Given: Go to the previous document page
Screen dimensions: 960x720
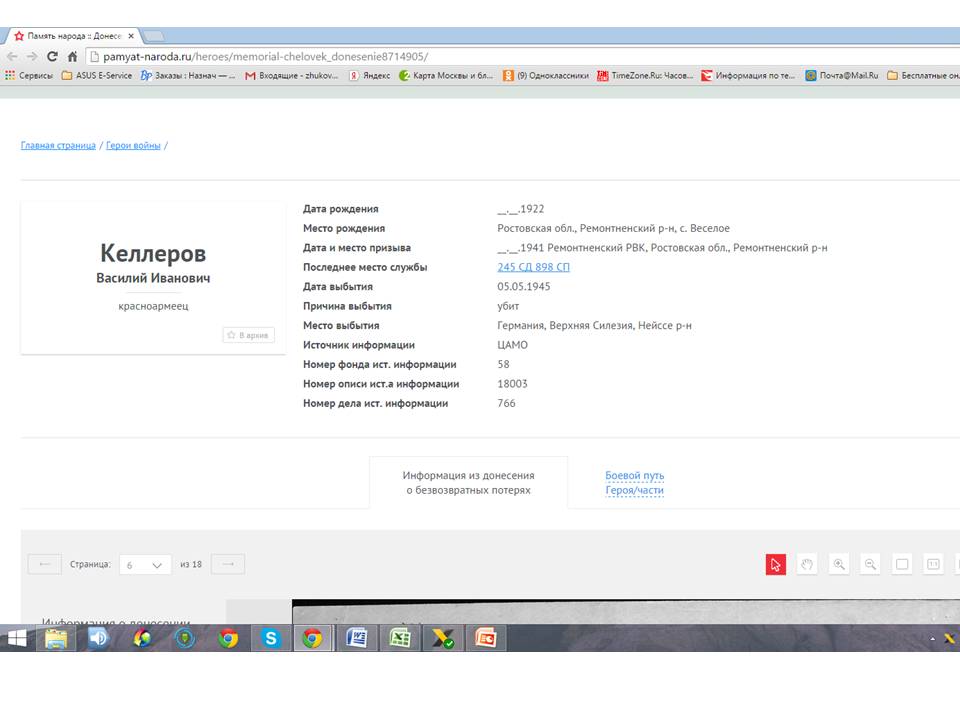Looking at the screenshot, I should coord(44,564).
